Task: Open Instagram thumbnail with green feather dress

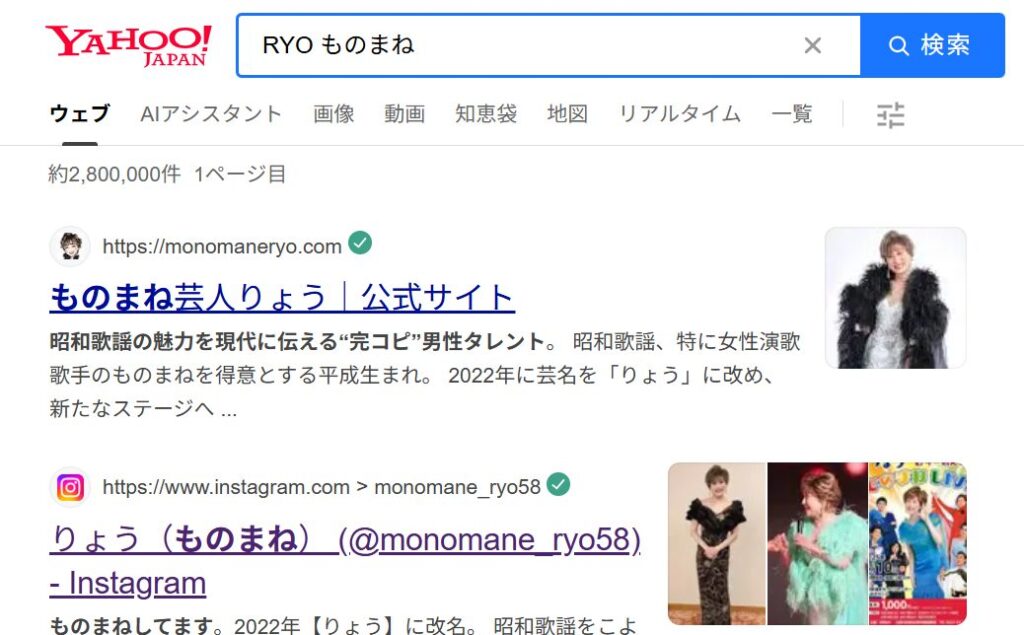Action: tap(817, 544)
